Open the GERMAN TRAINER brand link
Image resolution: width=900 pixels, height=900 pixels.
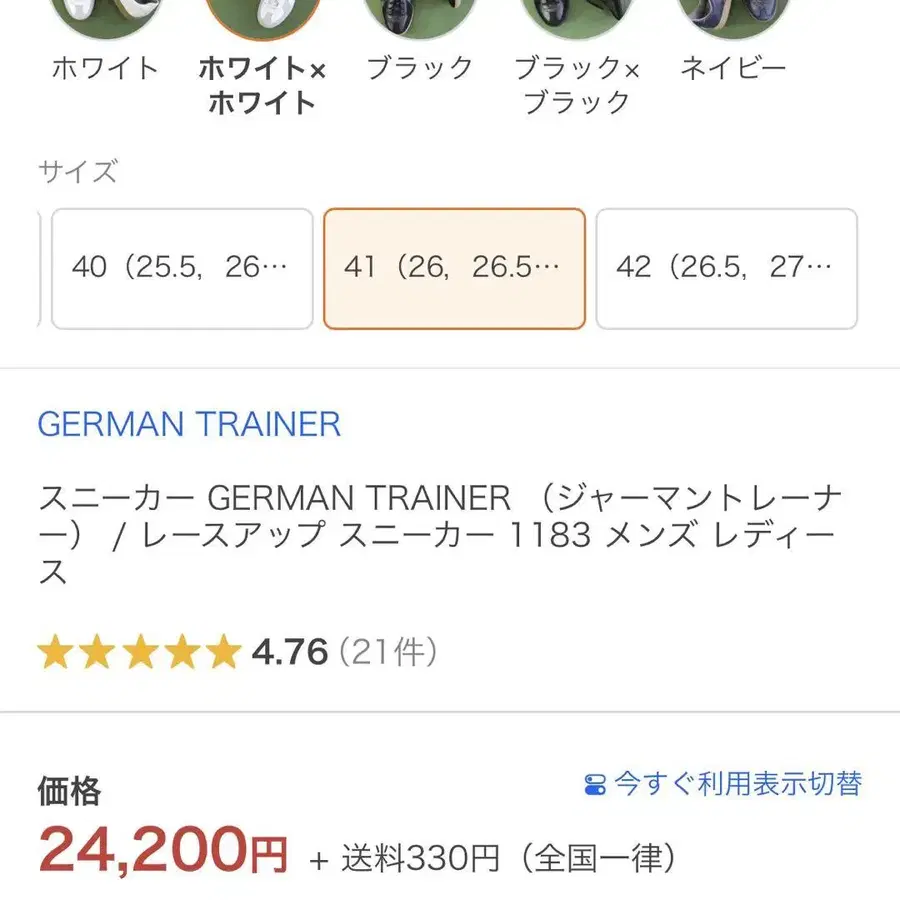[189, 424]
